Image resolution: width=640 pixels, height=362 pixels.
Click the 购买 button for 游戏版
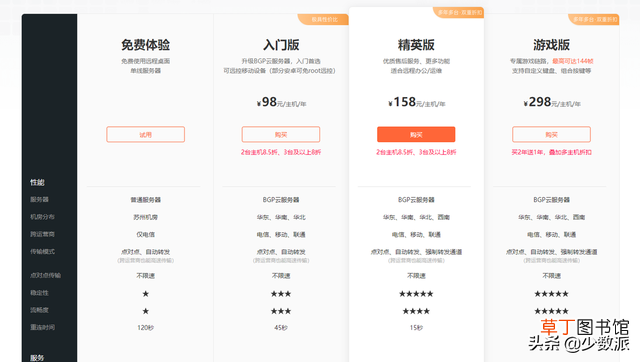pyautogui.click(x=551, y=134)
